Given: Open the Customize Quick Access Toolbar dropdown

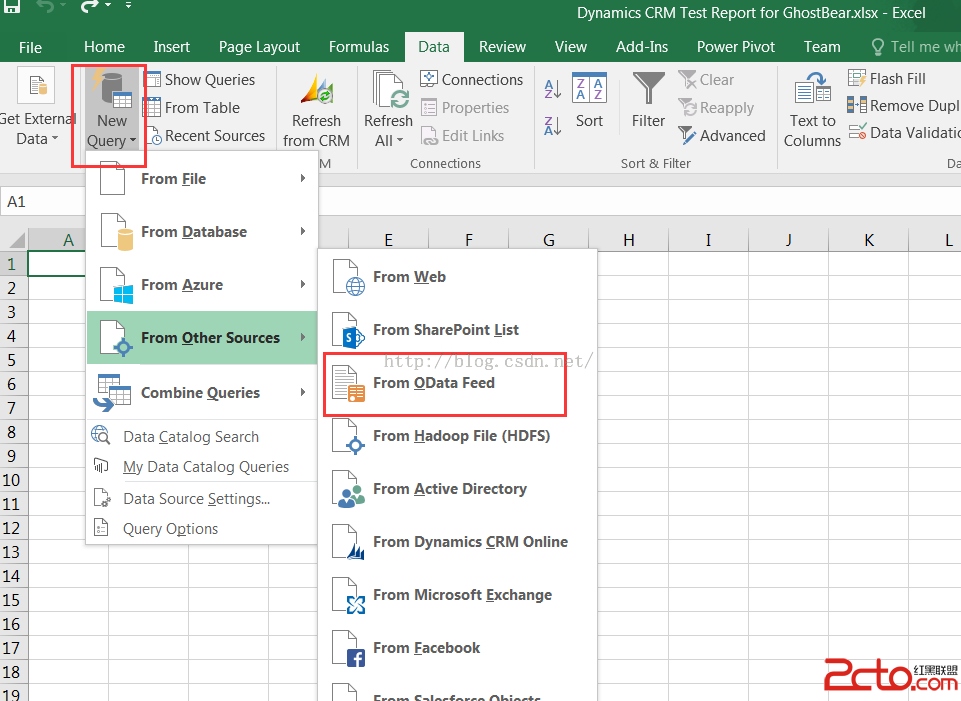Looking at the screenshot, I should pos(129,6).
